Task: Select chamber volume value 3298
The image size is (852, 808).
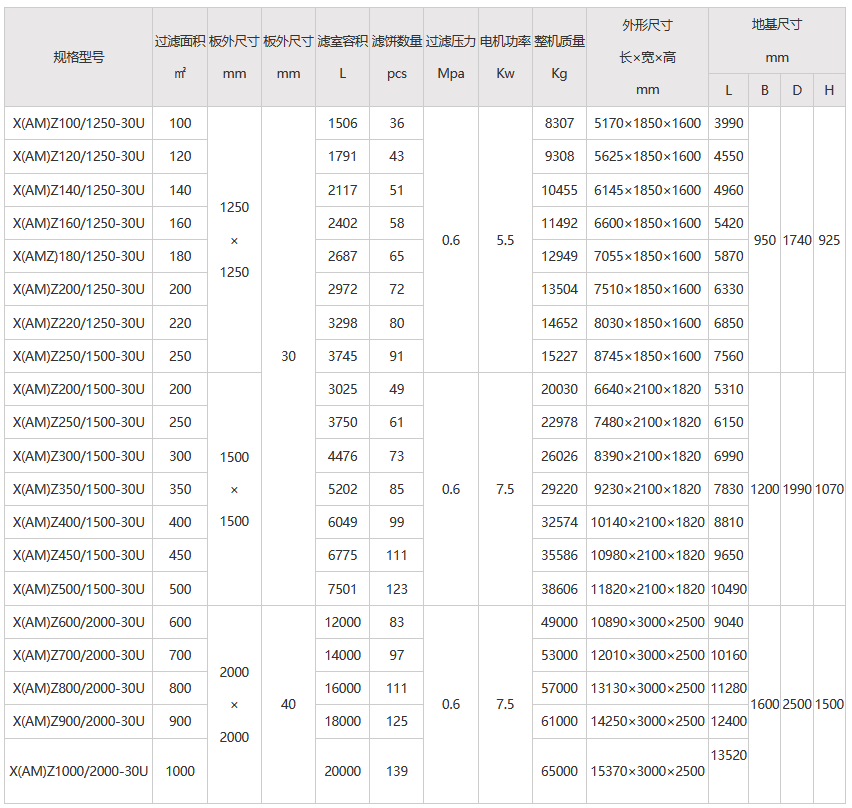Action: point(342,323)
